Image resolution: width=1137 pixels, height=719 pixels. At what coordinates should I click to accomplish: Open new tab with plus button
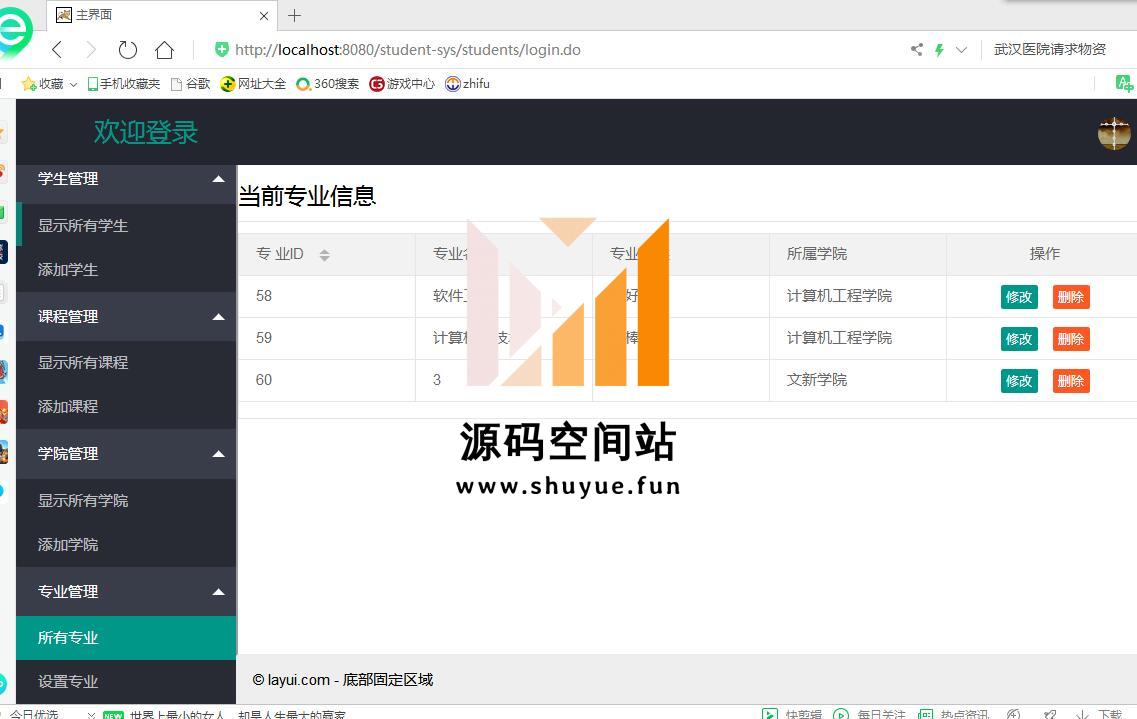294,15
